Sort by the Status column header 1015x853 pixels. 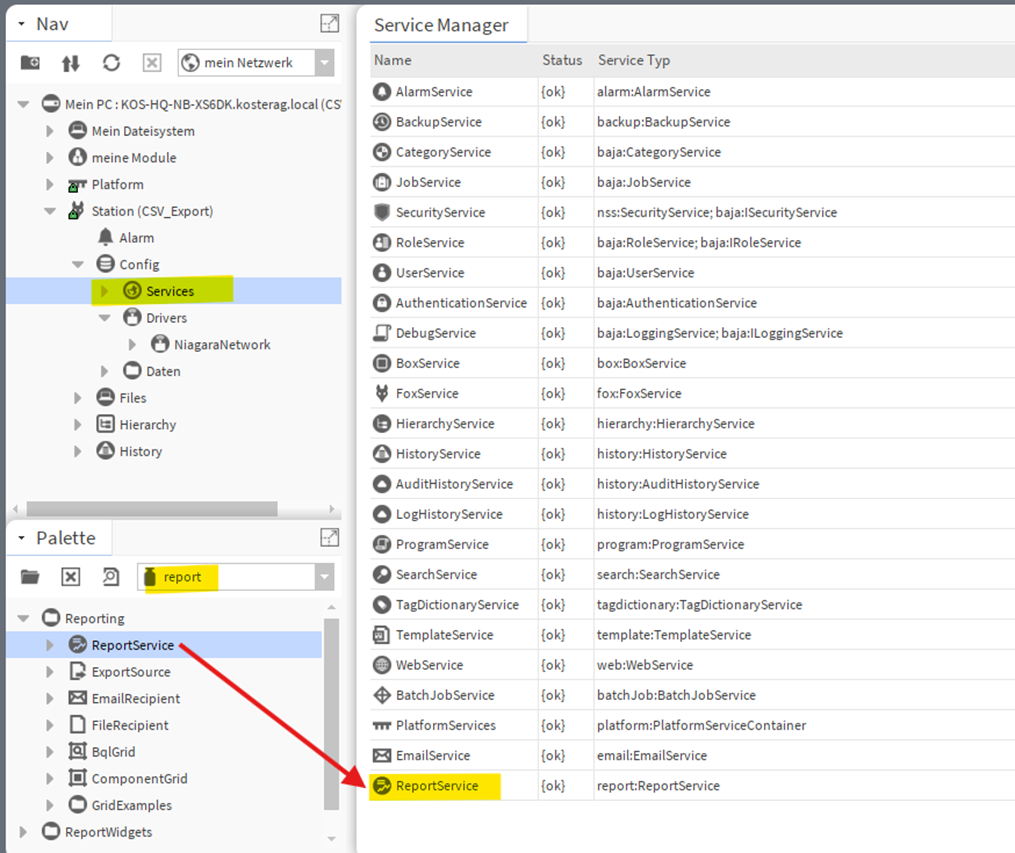pyautogui.click(x=562, y=60)
